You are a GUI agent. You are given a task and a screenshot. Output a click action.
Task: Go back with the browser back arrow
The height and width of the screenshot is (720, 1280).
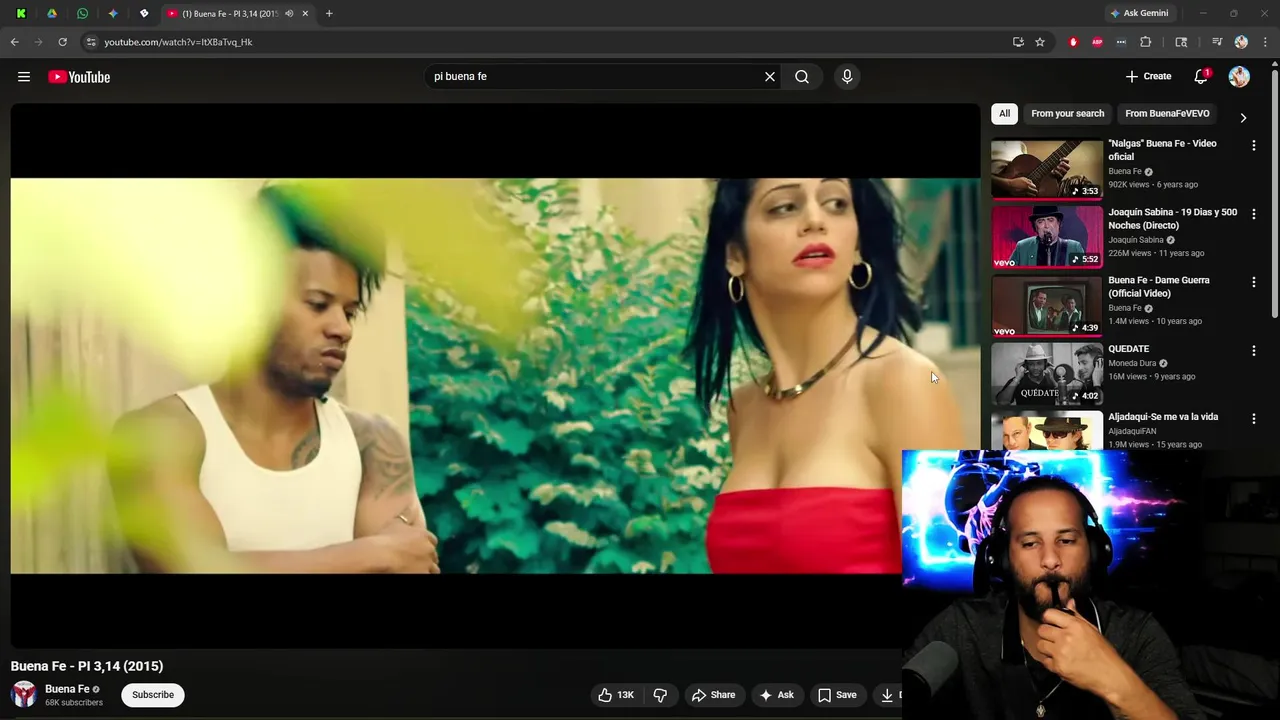tap(14, 42)
